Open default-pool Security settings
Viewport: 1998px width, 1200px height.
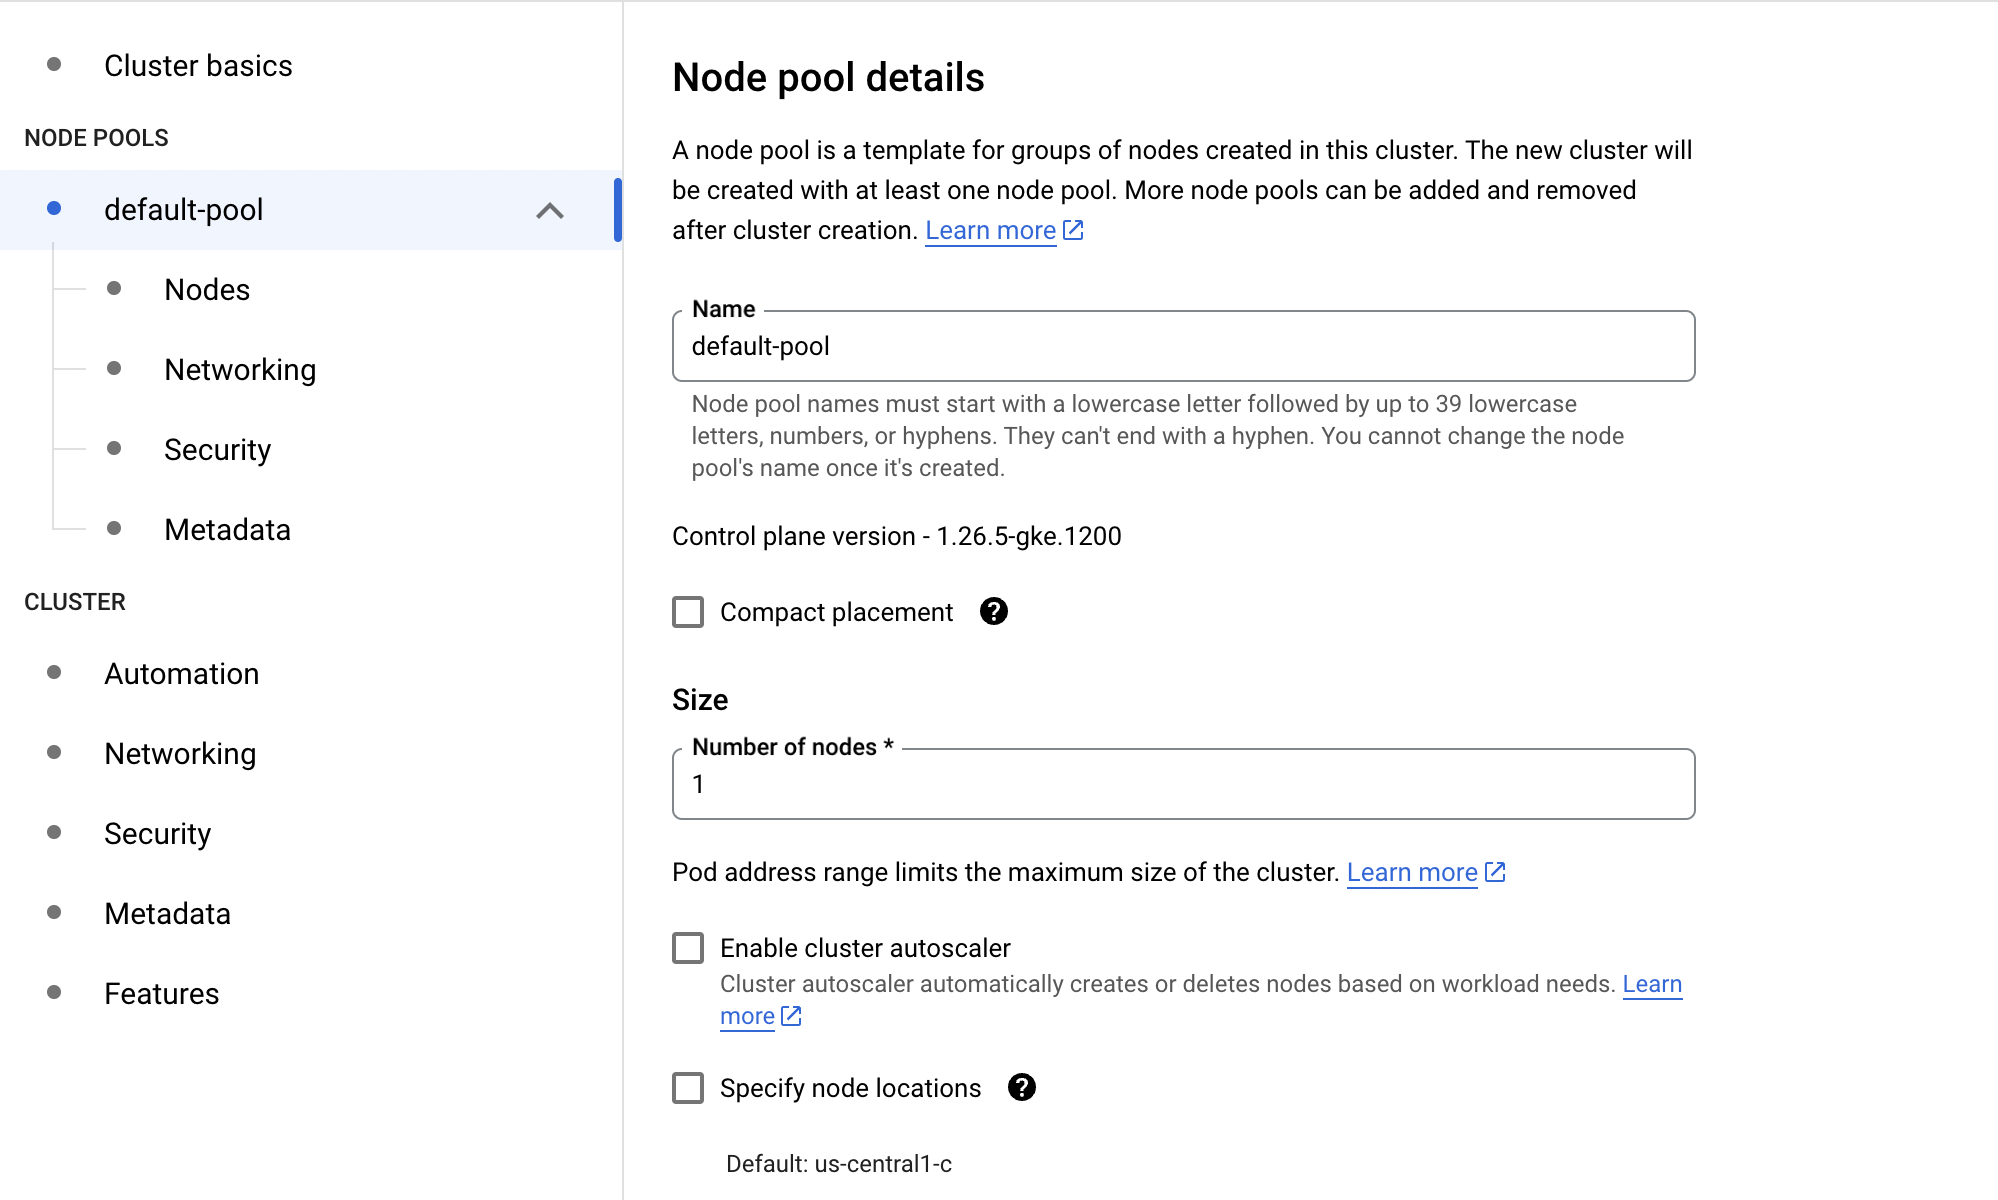(x=217, y=450)
